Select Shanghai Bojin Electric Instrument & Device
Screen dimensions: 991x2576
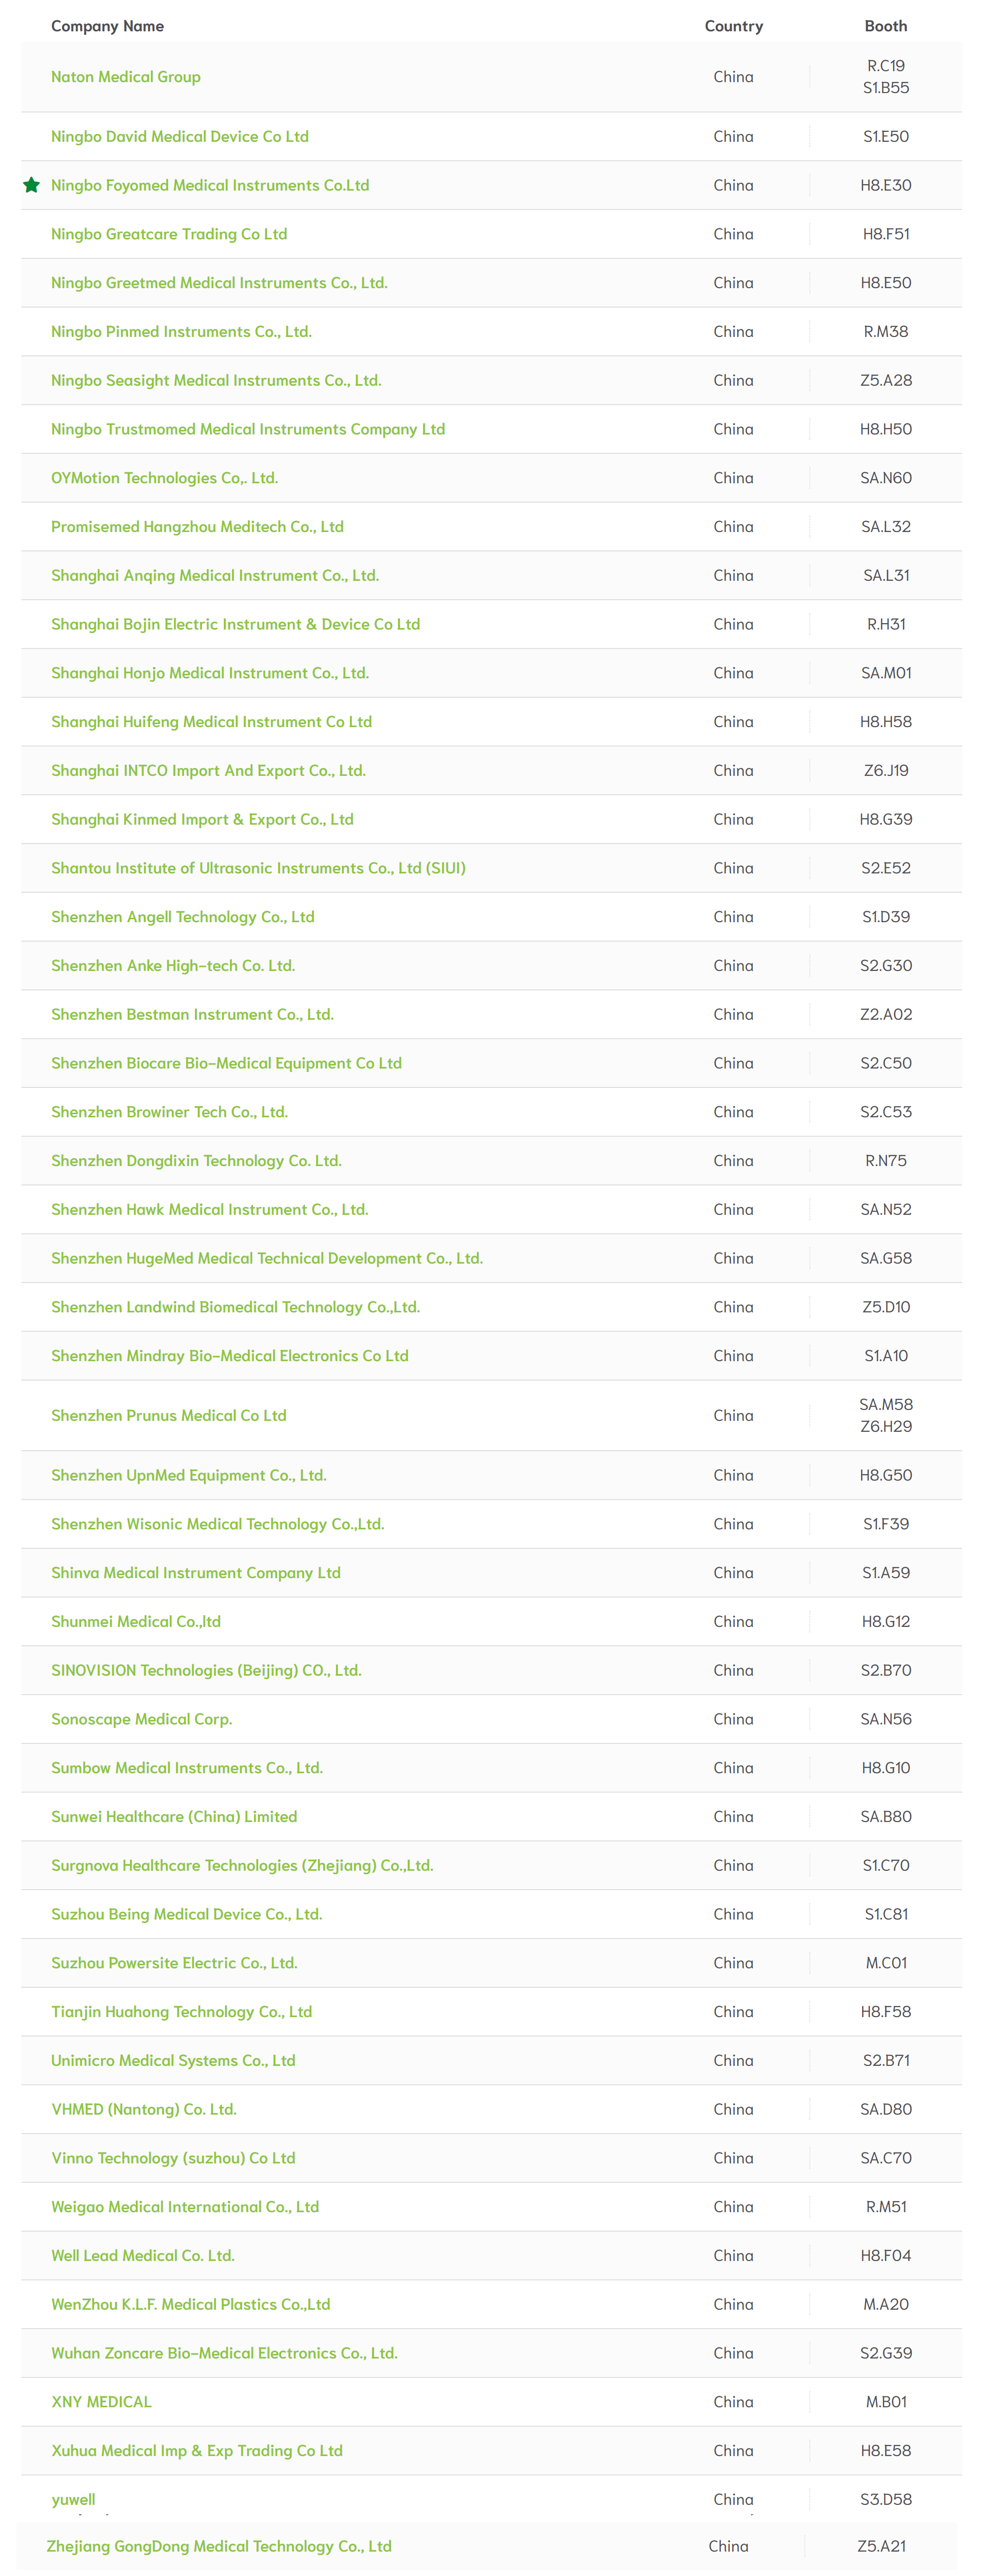235,625
